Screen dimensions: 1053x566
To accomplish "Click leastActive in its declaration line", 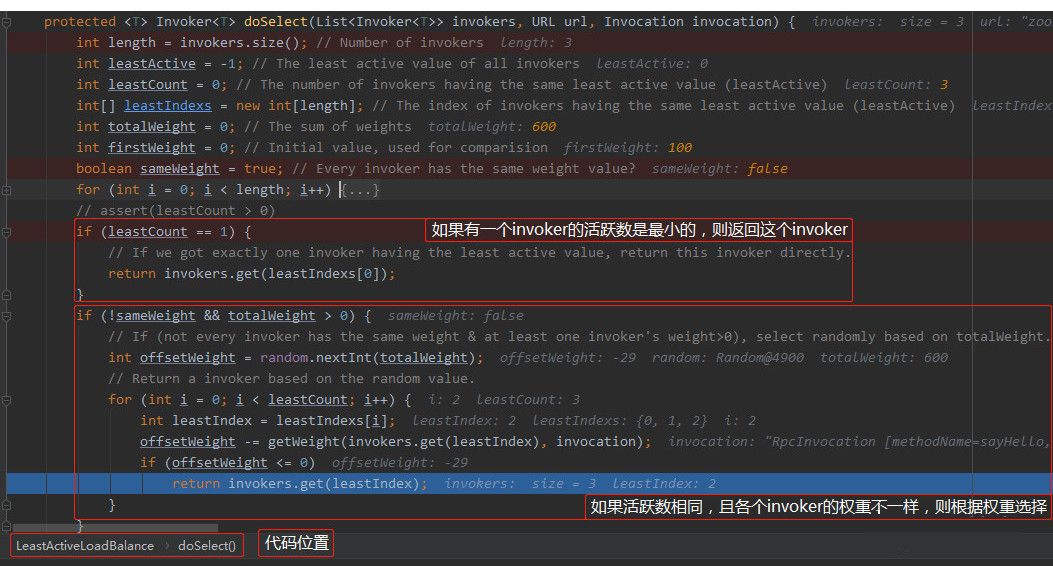I will (x=152, y=64).
